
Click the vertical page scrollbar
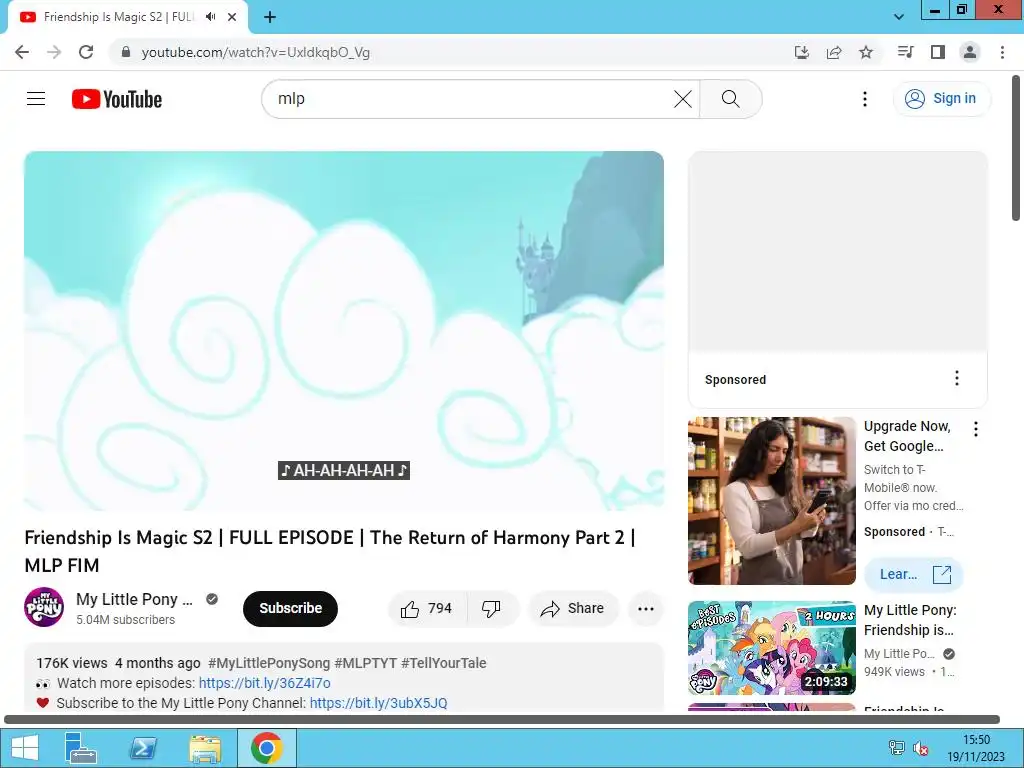pyautogui.click(x=1016, y=149)
